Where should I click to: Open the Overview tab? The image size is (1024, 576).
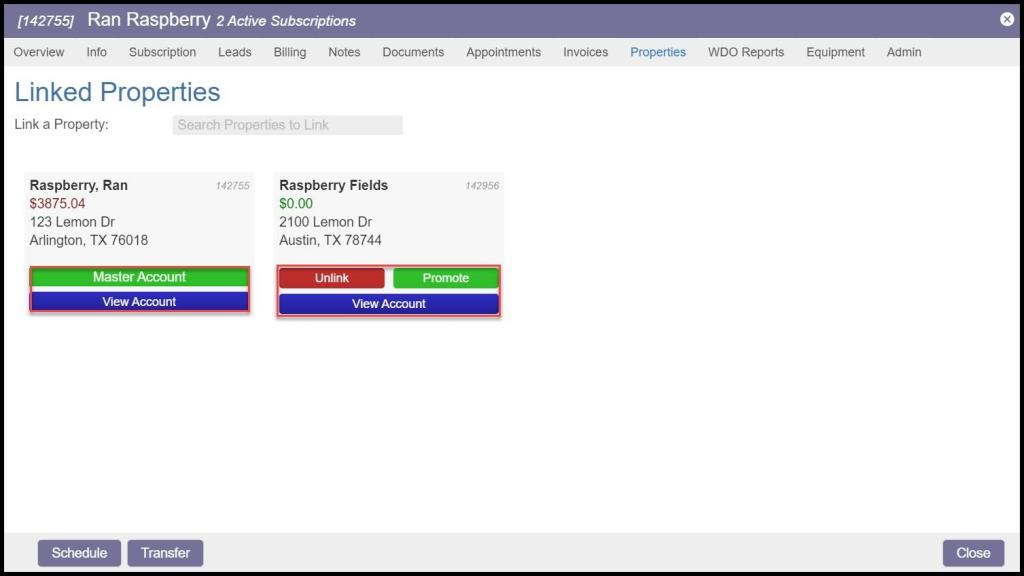pyautogui.click(x=39, y=52)
